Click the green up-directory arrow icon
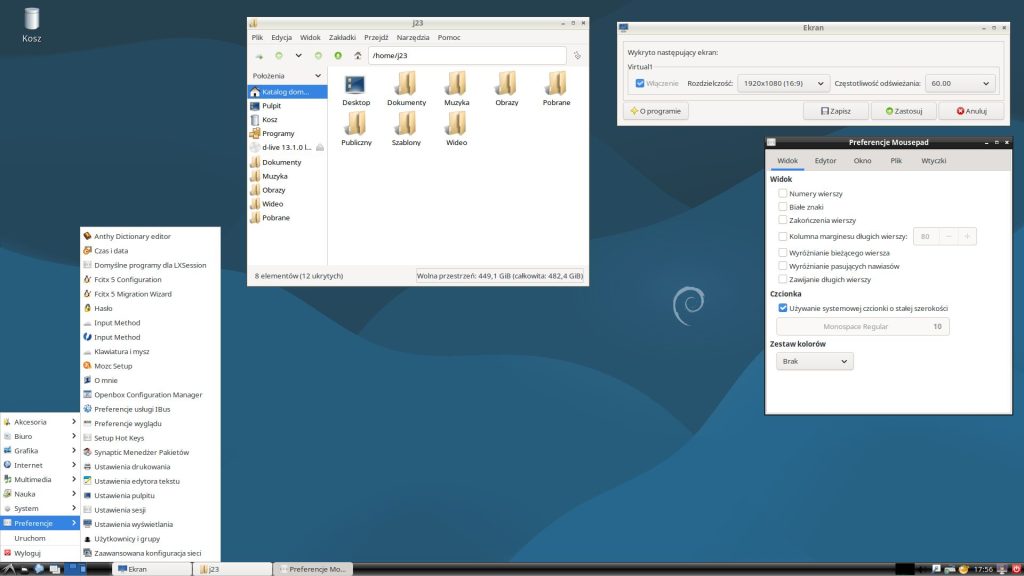Viewport: 1024px width, 576px height. (338, 56)
